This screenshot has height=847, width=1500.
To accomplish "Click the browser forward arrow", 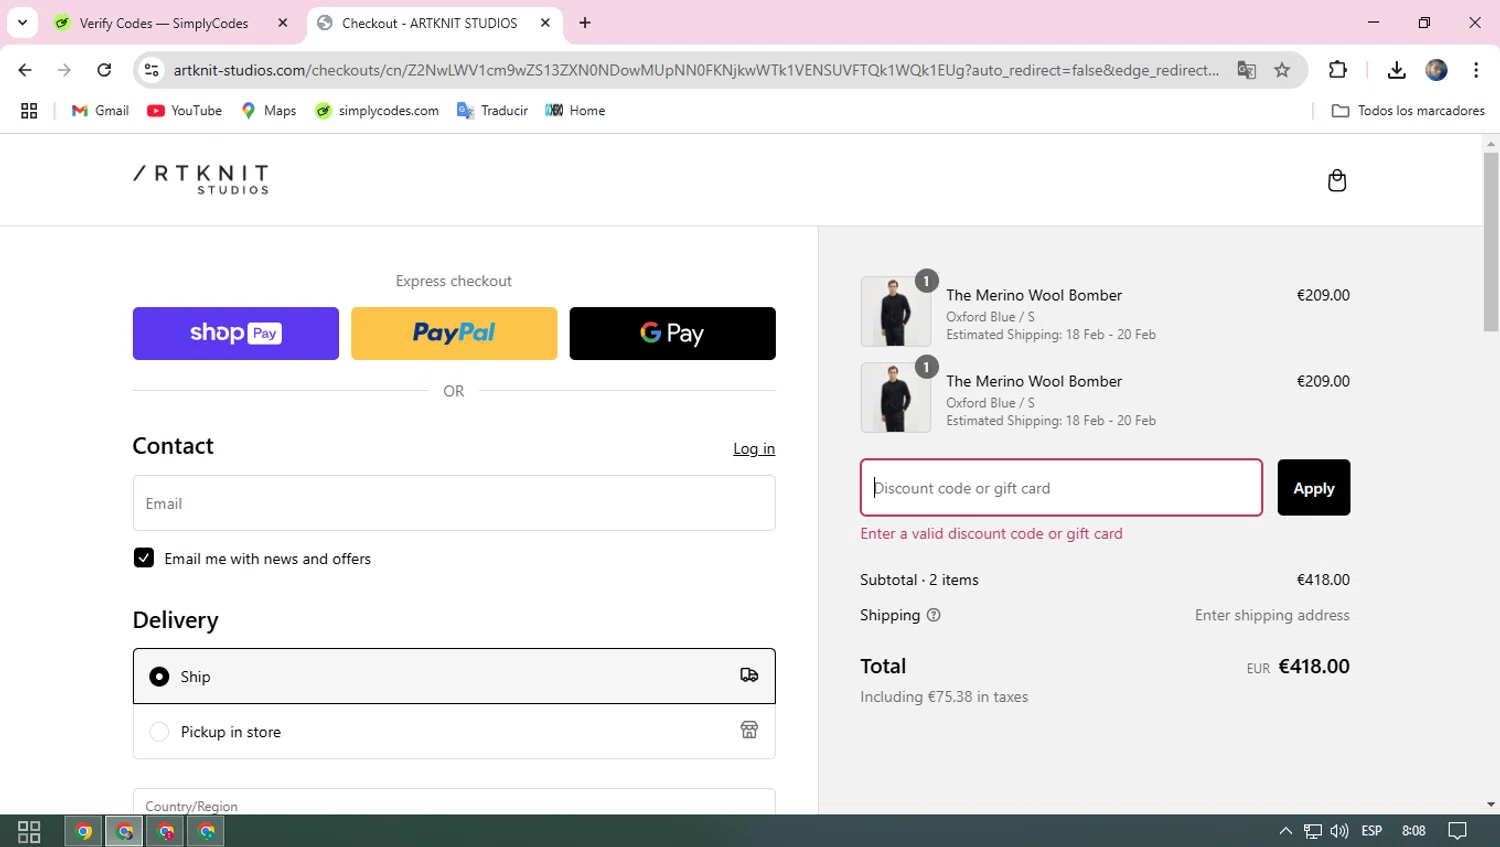I will click(x=64, y=70).
